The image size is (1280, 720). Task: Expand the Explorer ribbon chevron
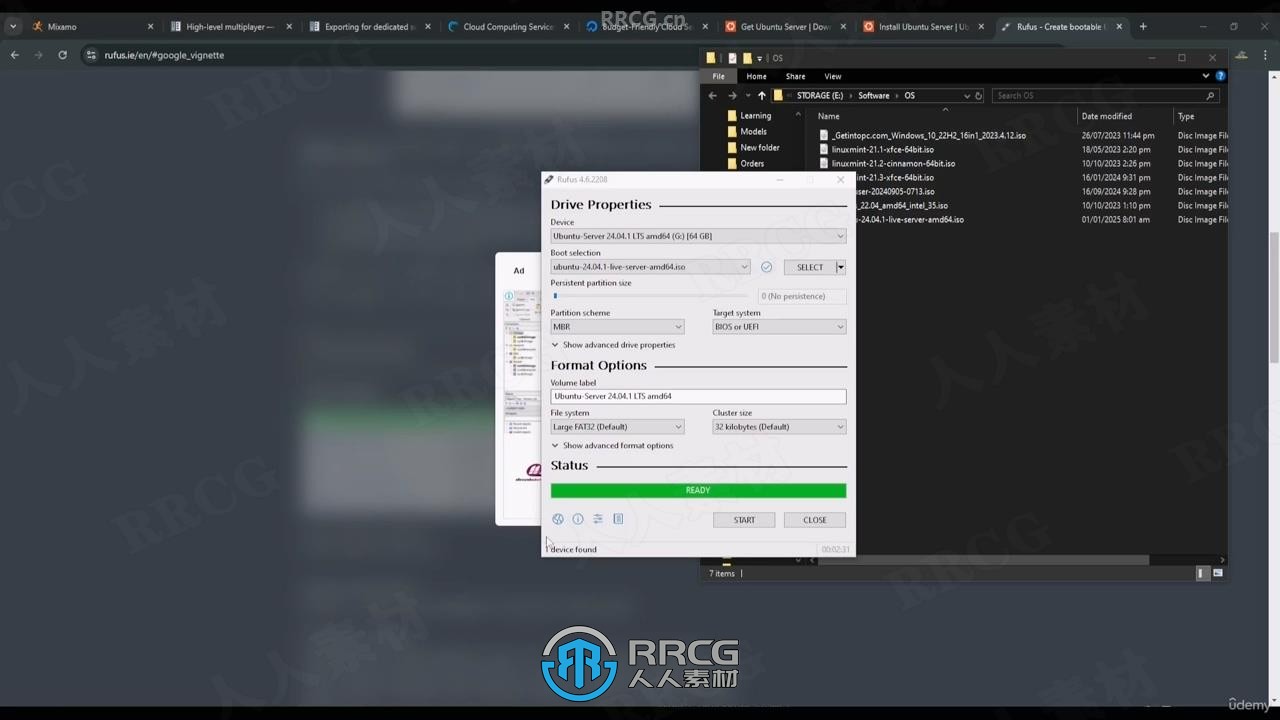pos(1206,76)
